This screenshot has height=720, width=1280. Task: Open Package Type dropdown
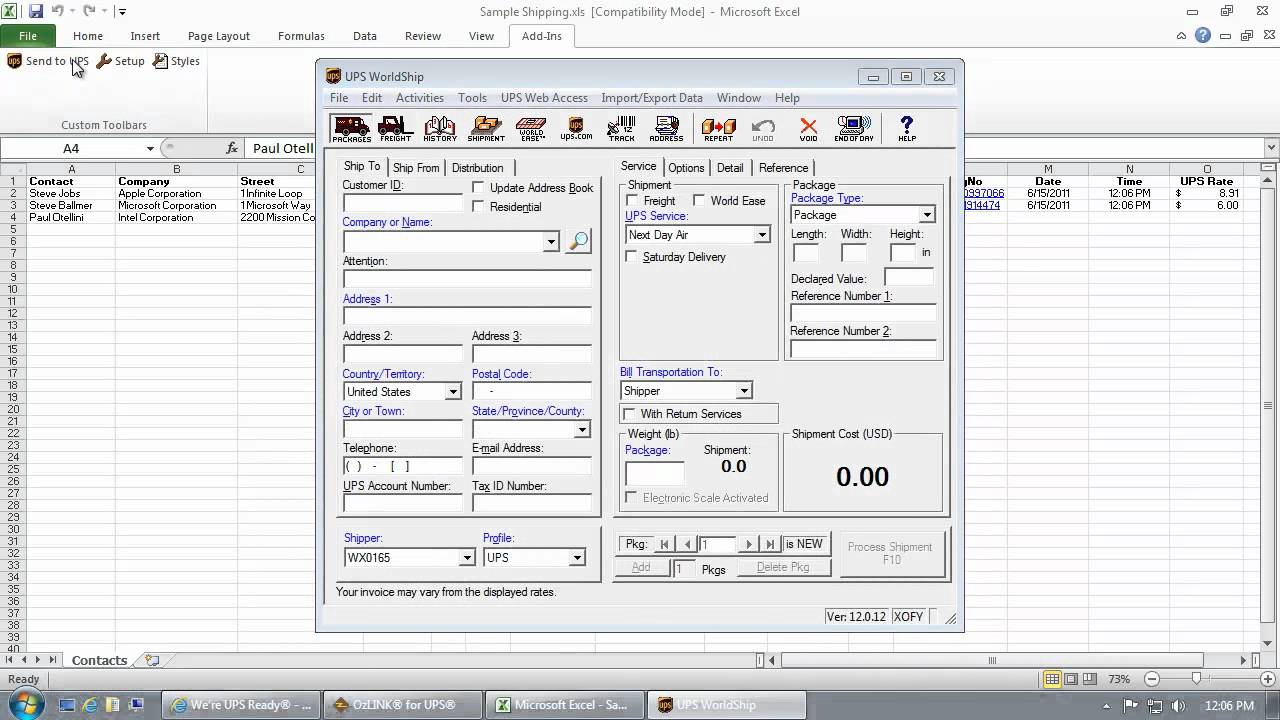pos(927,215)
